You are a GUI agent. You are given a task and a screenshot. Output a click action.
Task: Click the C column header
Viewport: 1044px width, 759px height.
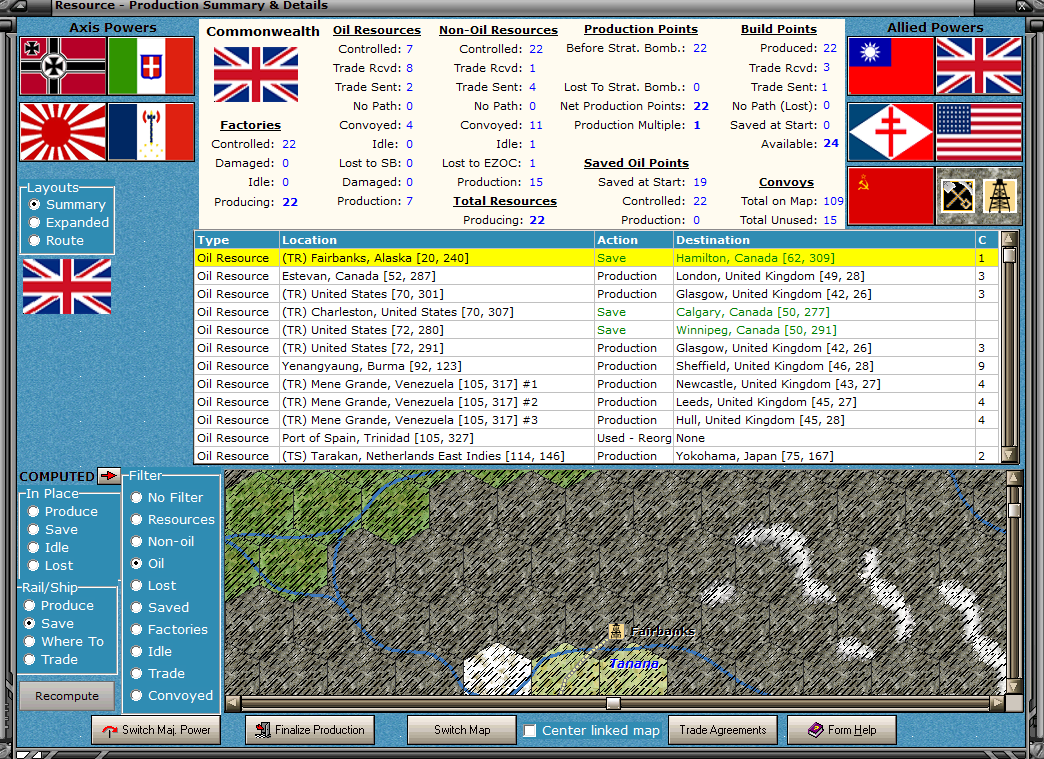coord(987,240)
